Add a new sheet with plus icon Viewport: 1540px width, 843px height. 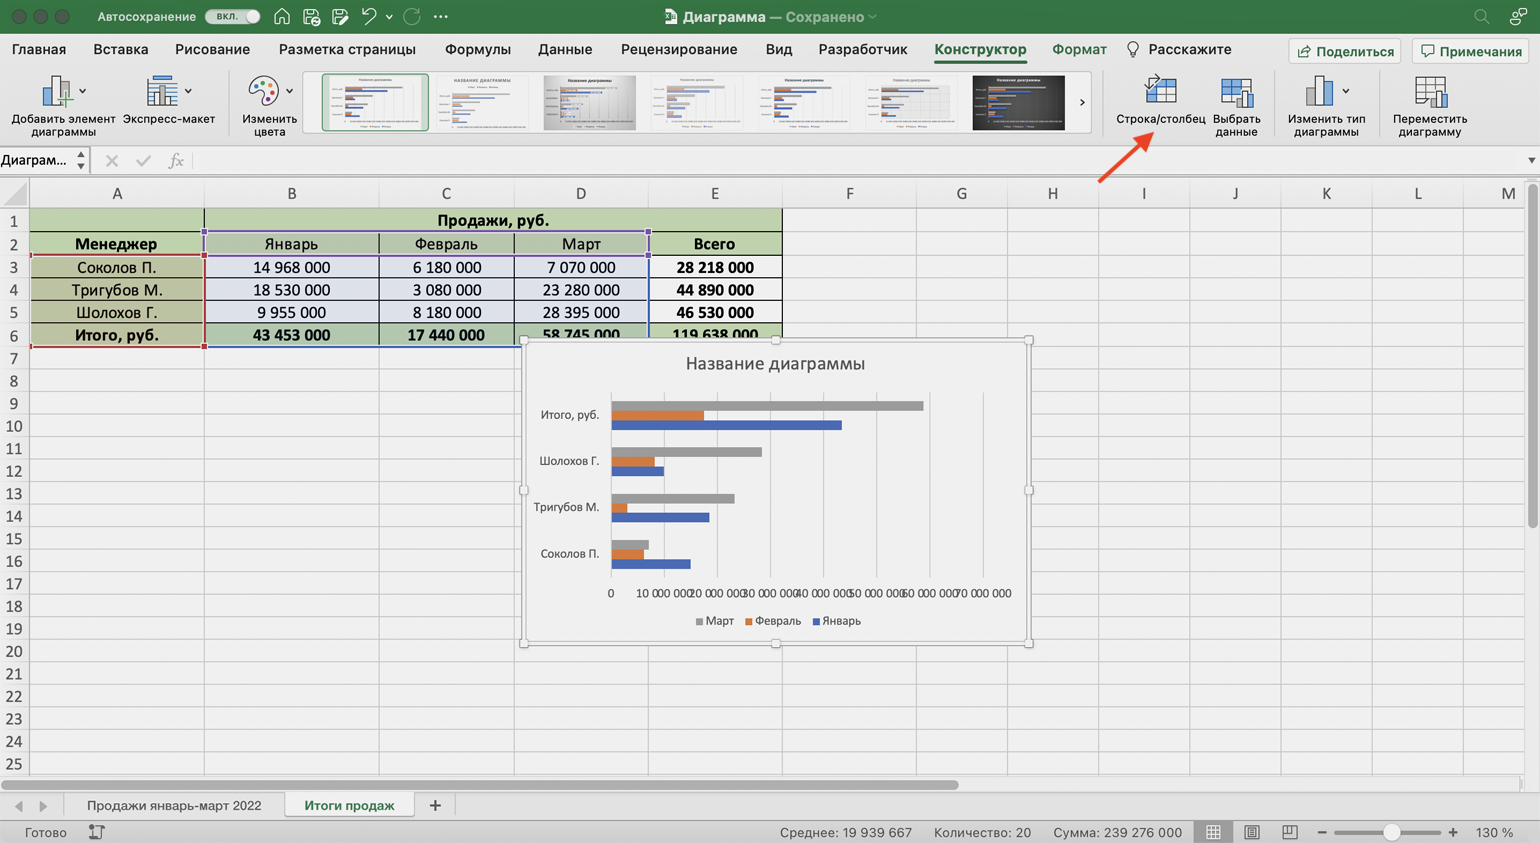(435, 805)
